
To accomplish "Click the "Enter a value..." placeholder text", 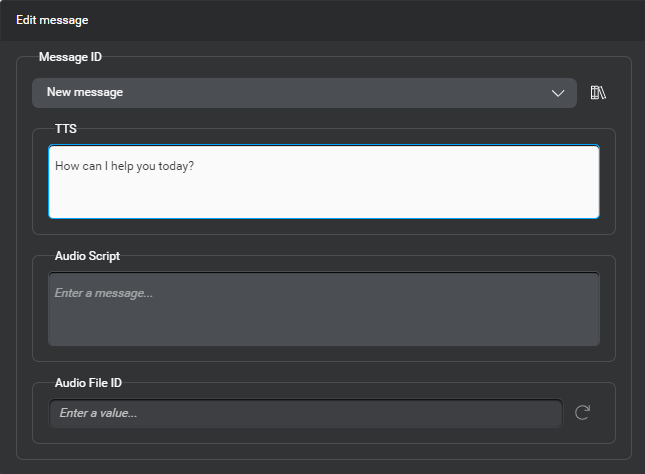I will click(98, 412).
